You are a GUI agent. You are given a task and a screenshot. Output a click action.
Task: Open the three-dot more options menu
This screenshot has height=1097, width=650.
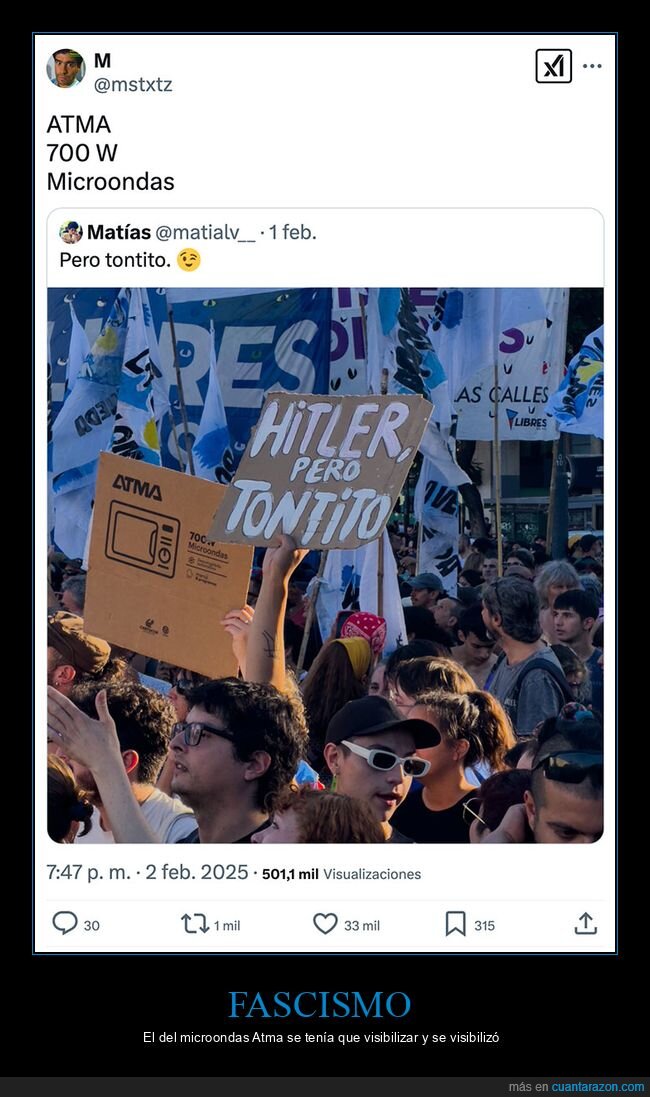592,66
